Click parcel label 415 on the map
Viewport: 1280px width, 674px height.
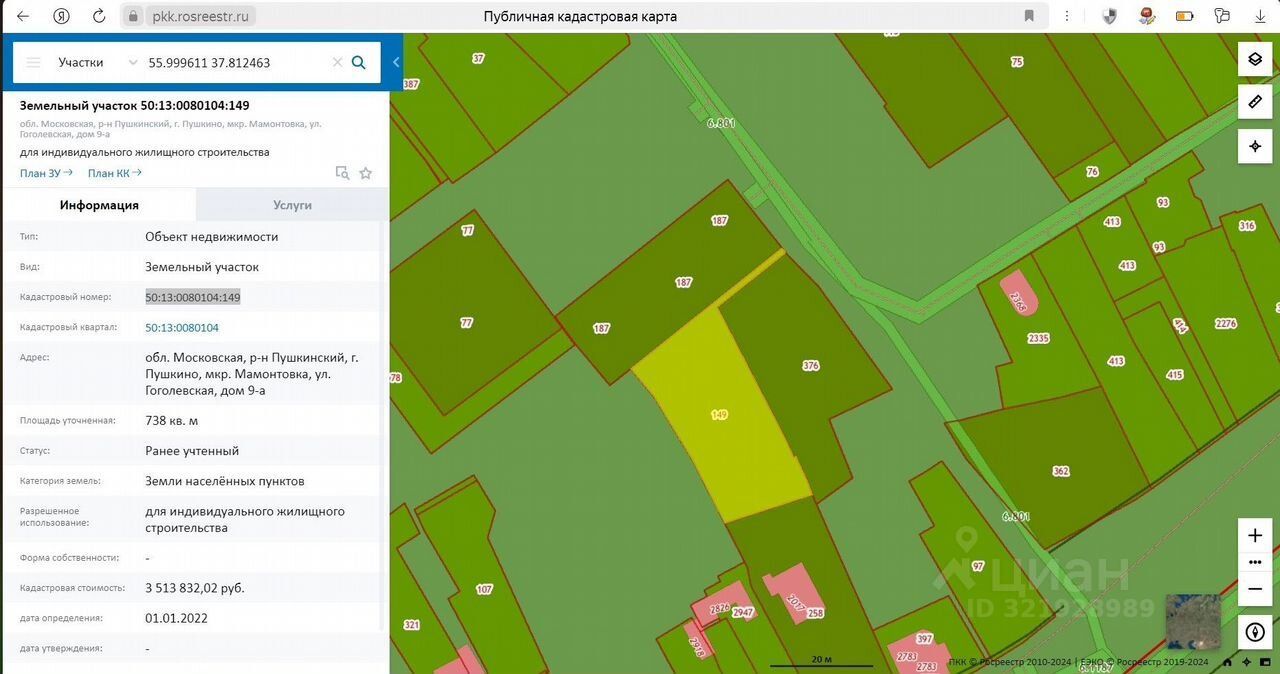point(1174,375)
